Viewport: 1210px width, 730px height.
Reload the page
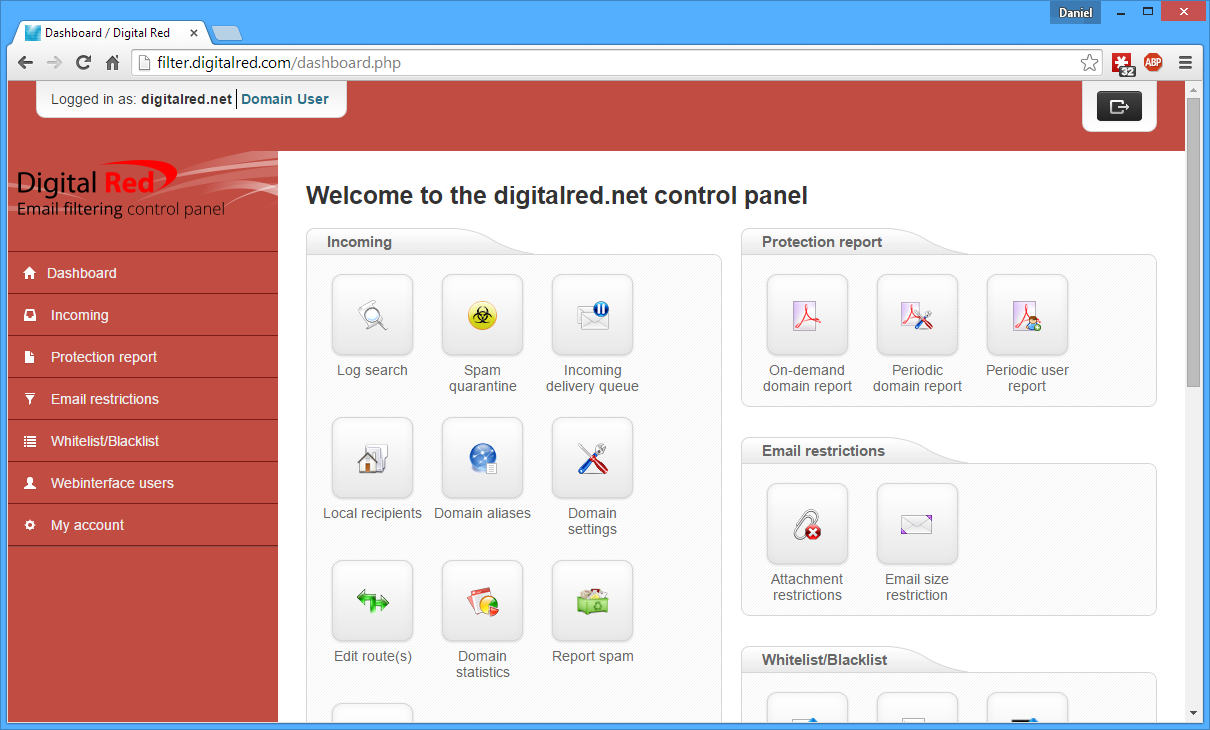[84, 62]
